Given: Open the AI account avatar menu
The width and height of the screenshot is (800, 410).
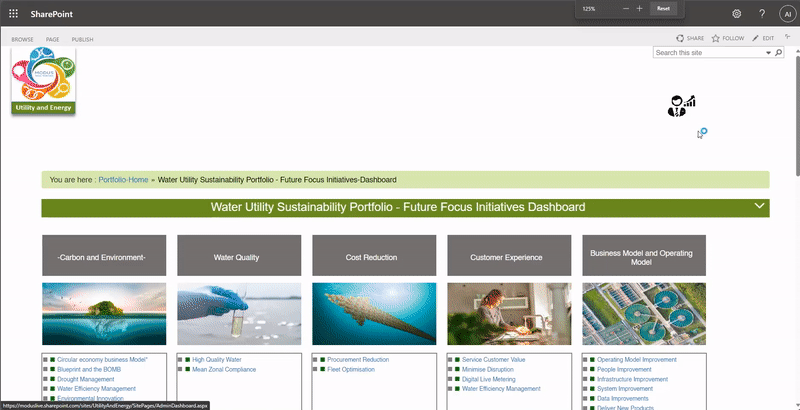Looking at the screenshot, I should (x=787, y=14).
